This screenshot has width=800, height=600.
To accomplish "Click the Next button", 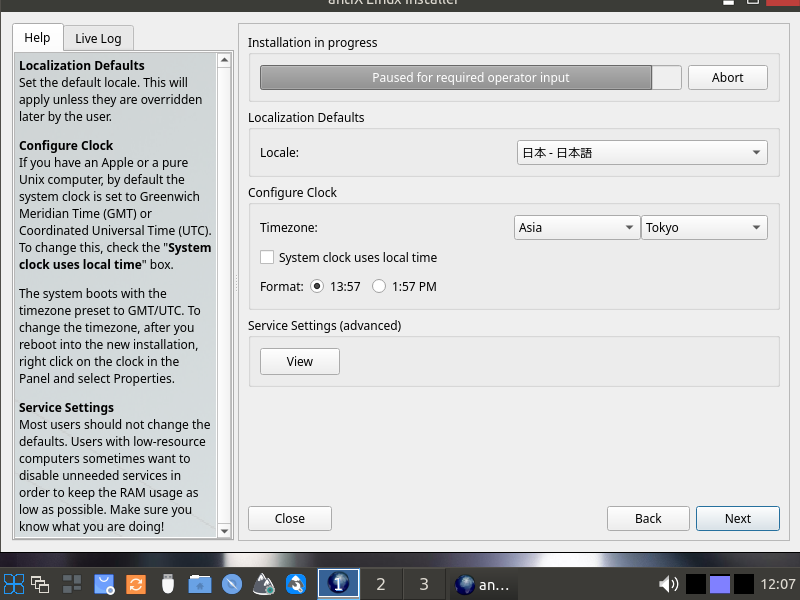I will (x=737, y=518).
